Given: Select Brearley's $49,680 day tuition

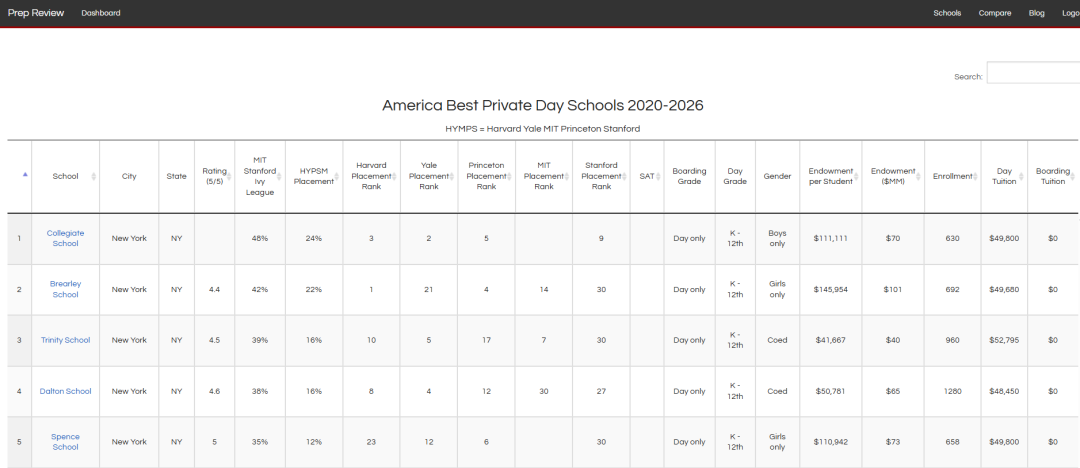Looking at the screenshot, I should coord(1004,289).
